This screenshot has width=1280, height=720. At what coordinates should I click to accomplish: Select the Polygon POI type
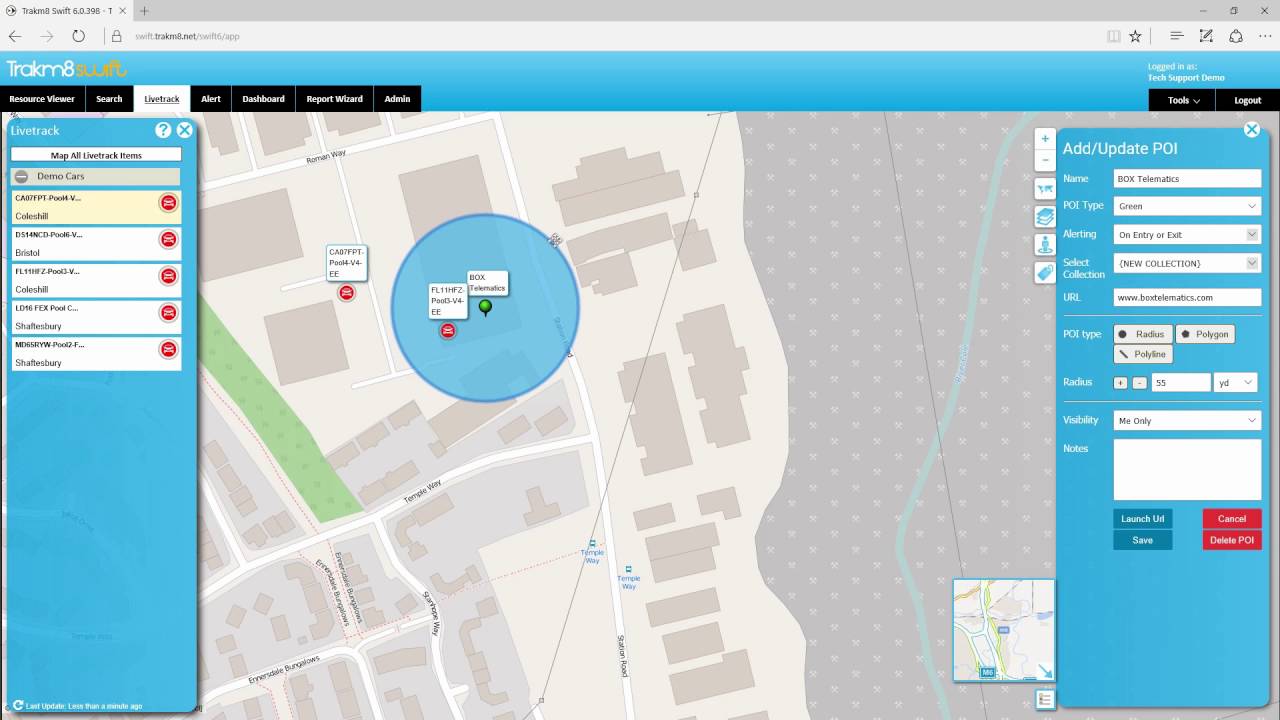pyautogui.click(x=1204, y=334)
